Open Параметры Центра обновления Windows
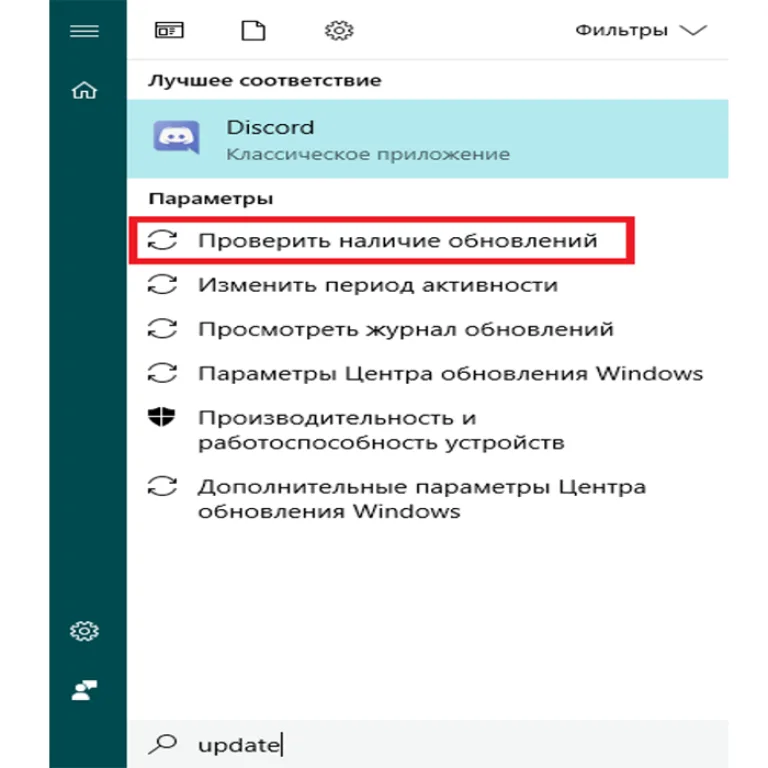 click(428, 373)
